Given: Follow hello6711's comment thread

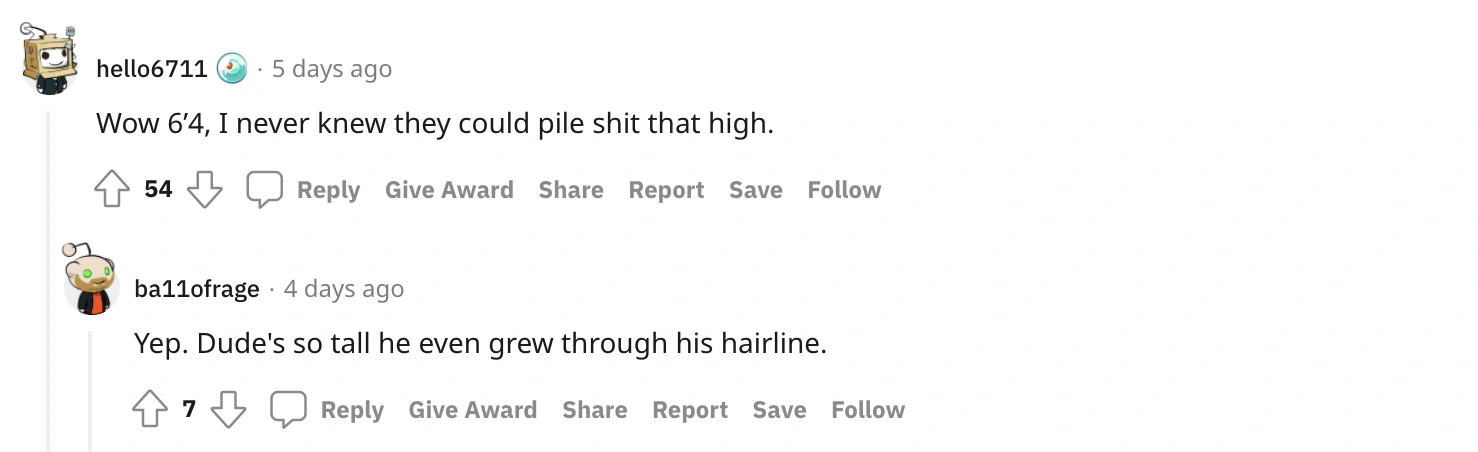Looking at the screenshot, I should click(x=844, y=190).
